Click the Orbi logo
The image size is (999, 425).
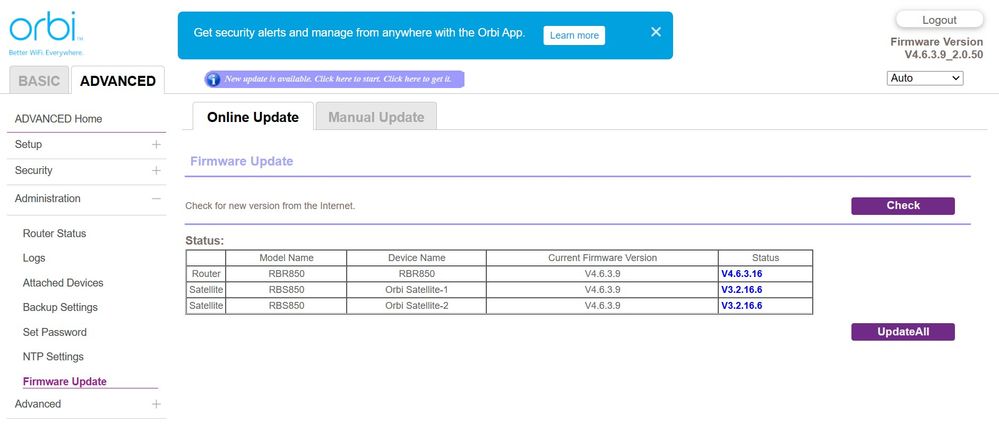click(44, 30)
